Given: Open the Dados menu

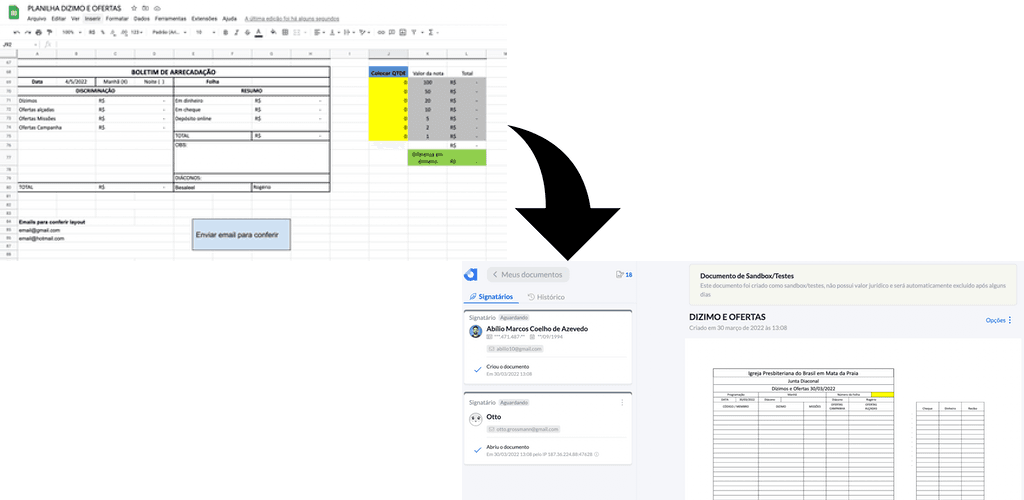Looking at the screenshot, I should (142, 19).
